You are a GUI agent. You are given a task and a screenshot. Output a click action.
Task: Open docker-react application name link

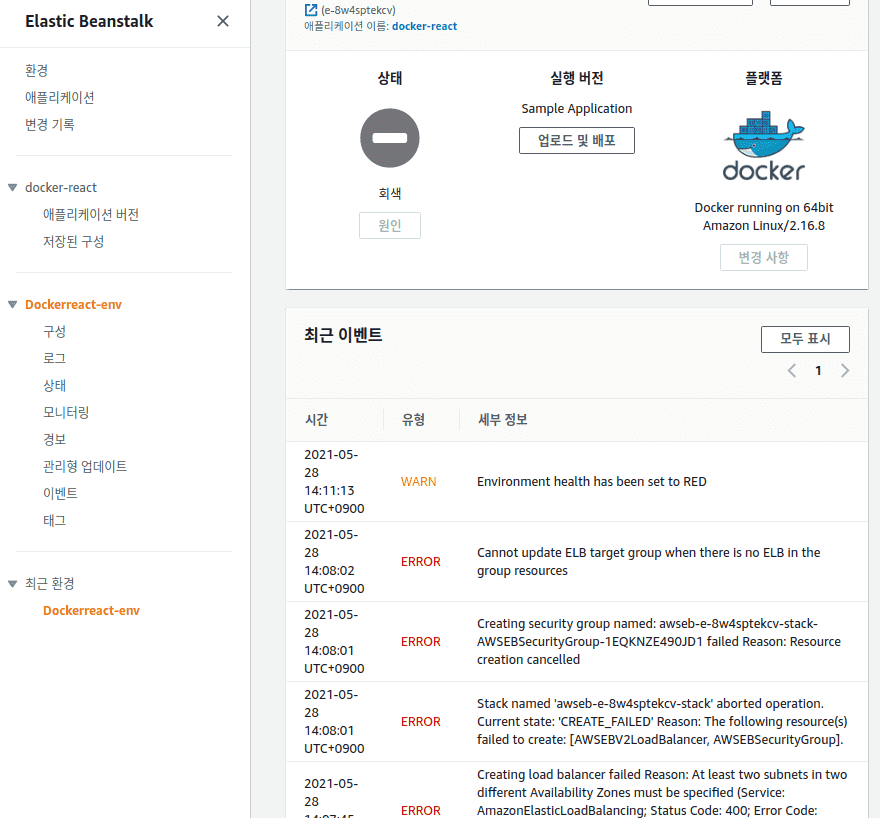pos(424,26)
